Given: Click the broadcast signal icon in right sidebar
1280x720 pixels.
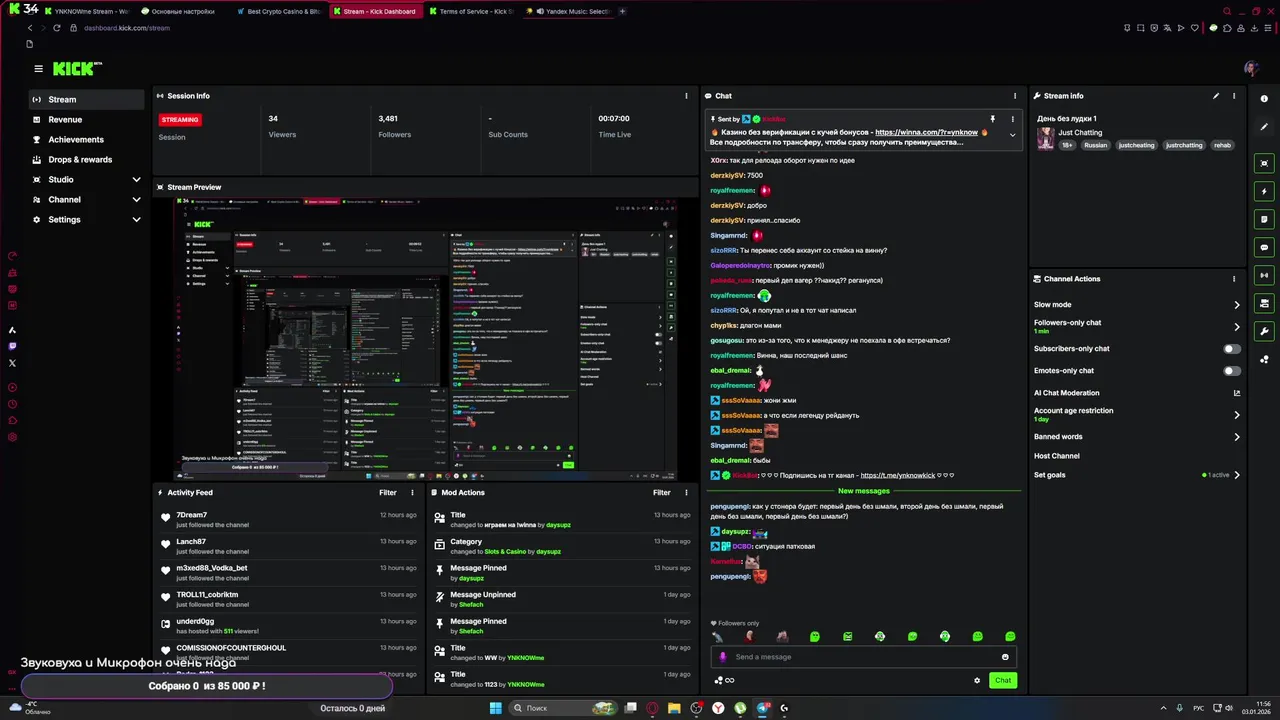Looking at the screenshot, I should (1264, 275).
